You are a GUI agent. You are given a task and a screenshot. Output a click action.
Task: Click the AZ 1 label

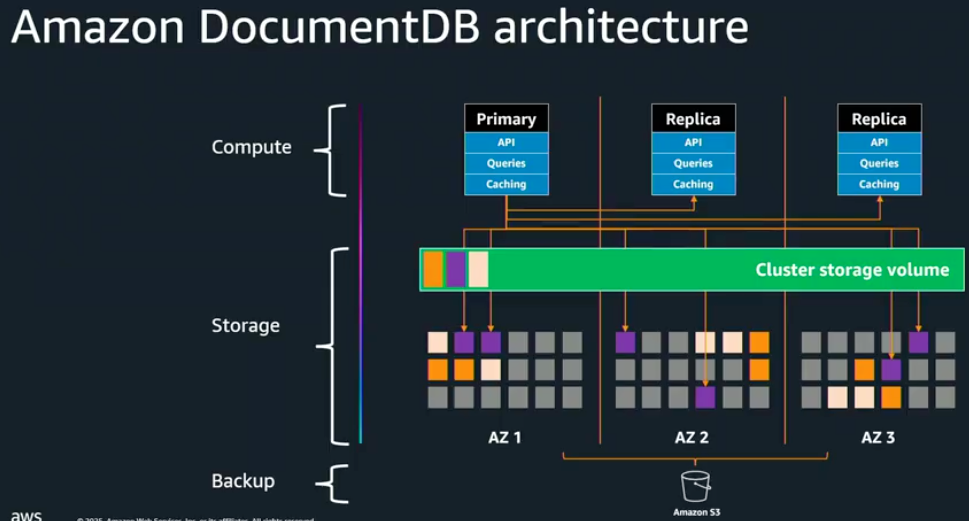(505, 438)
